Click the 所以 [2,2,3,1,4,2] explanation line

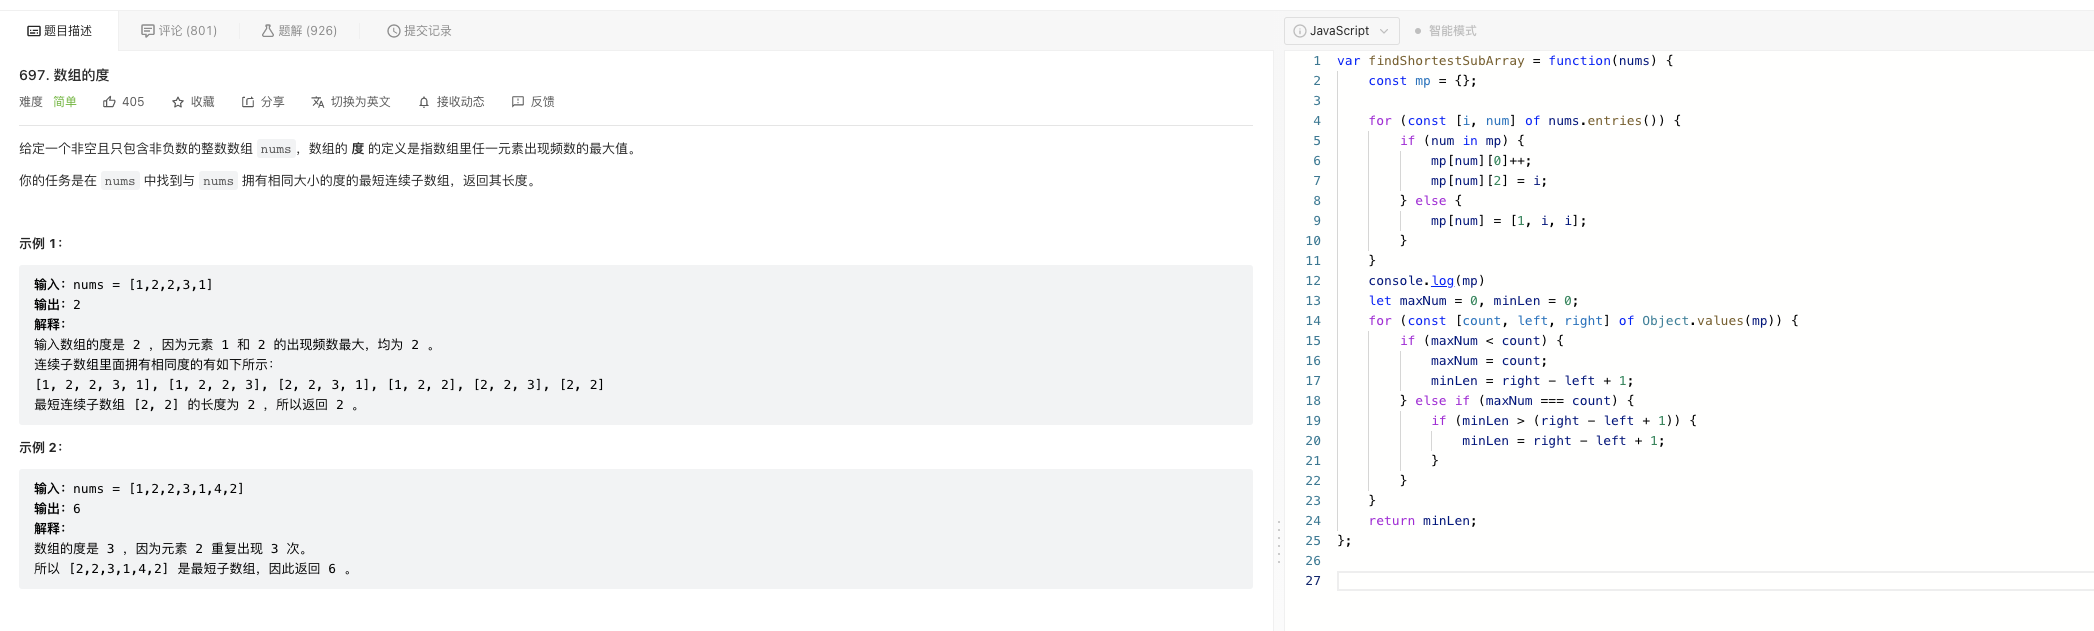tap(193, 569)
